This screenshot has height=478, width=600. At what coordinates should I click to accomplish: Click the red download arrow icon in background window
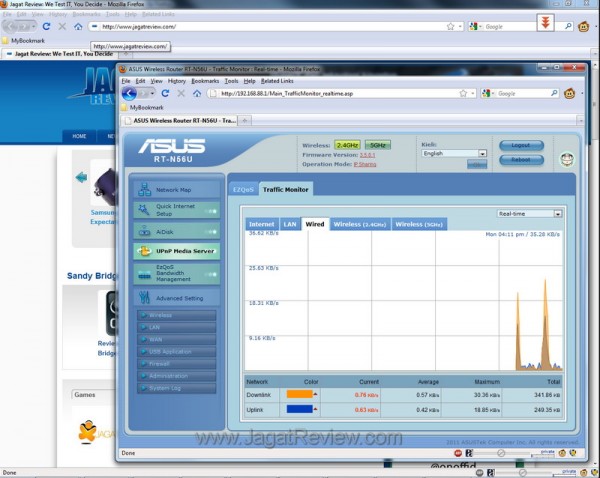pos(545,23)
